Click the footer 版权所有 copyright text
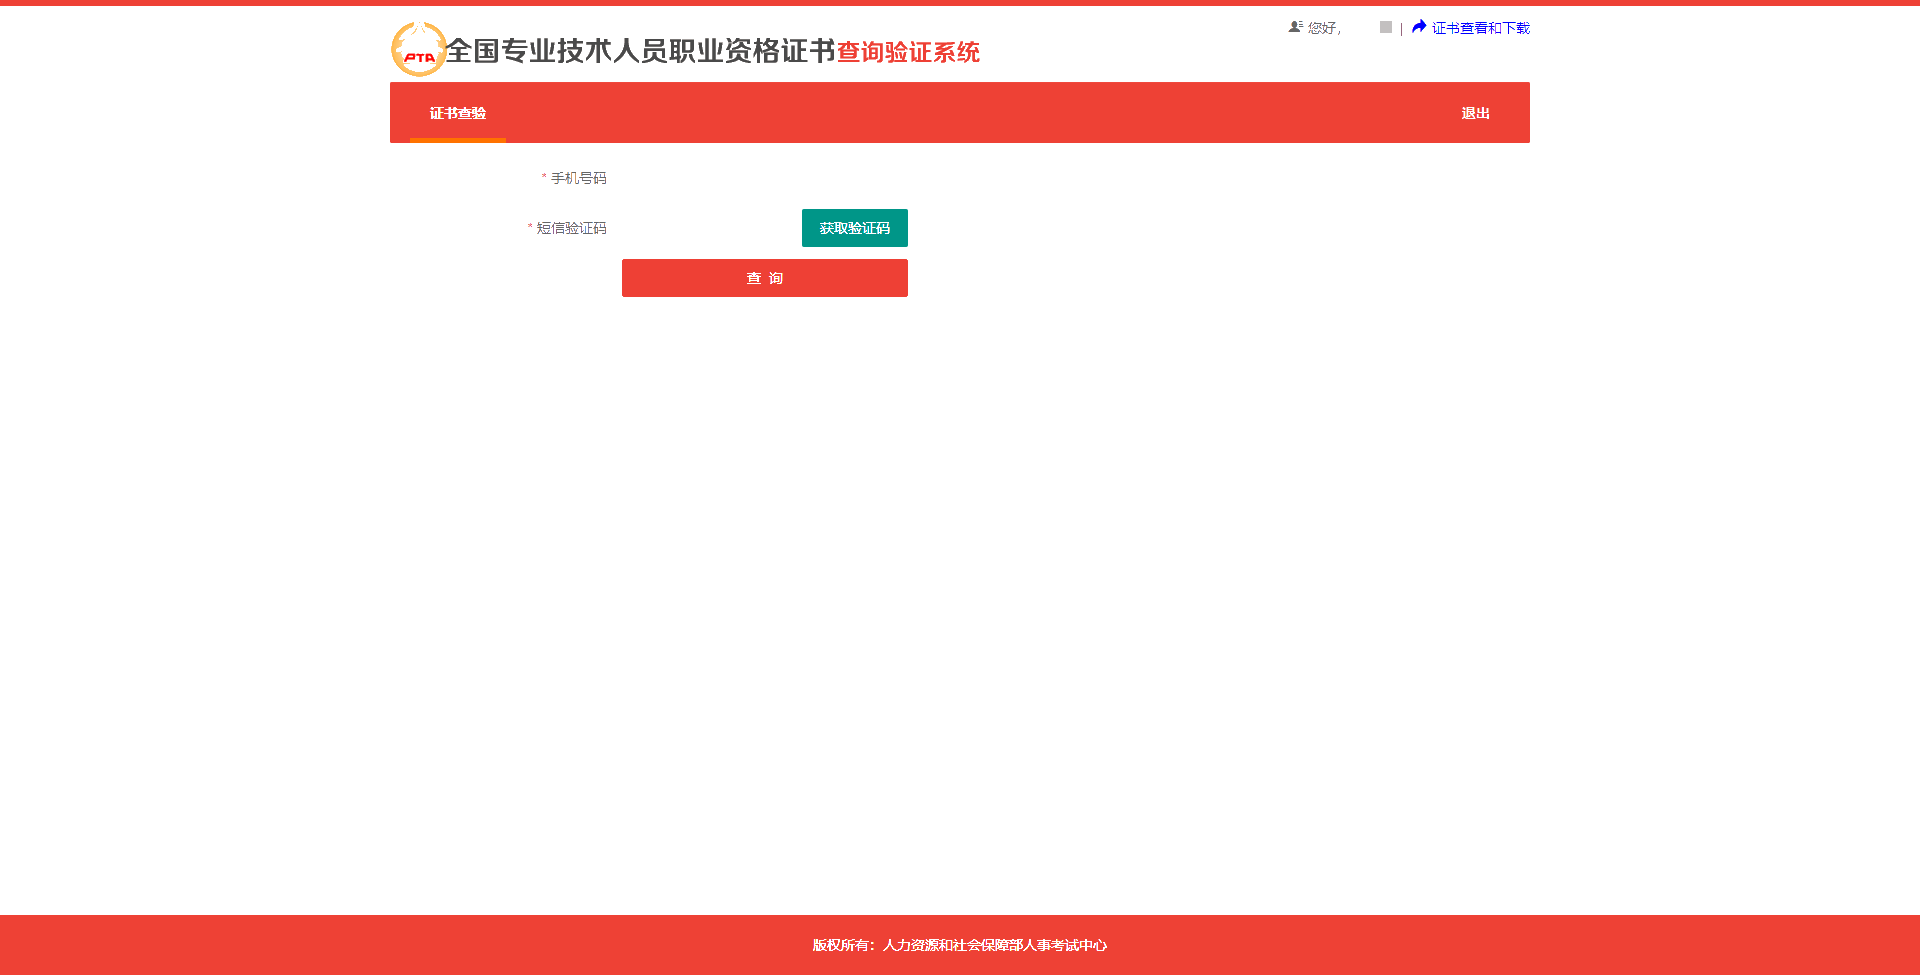The image size is (1920, 975). pos(960,945)
